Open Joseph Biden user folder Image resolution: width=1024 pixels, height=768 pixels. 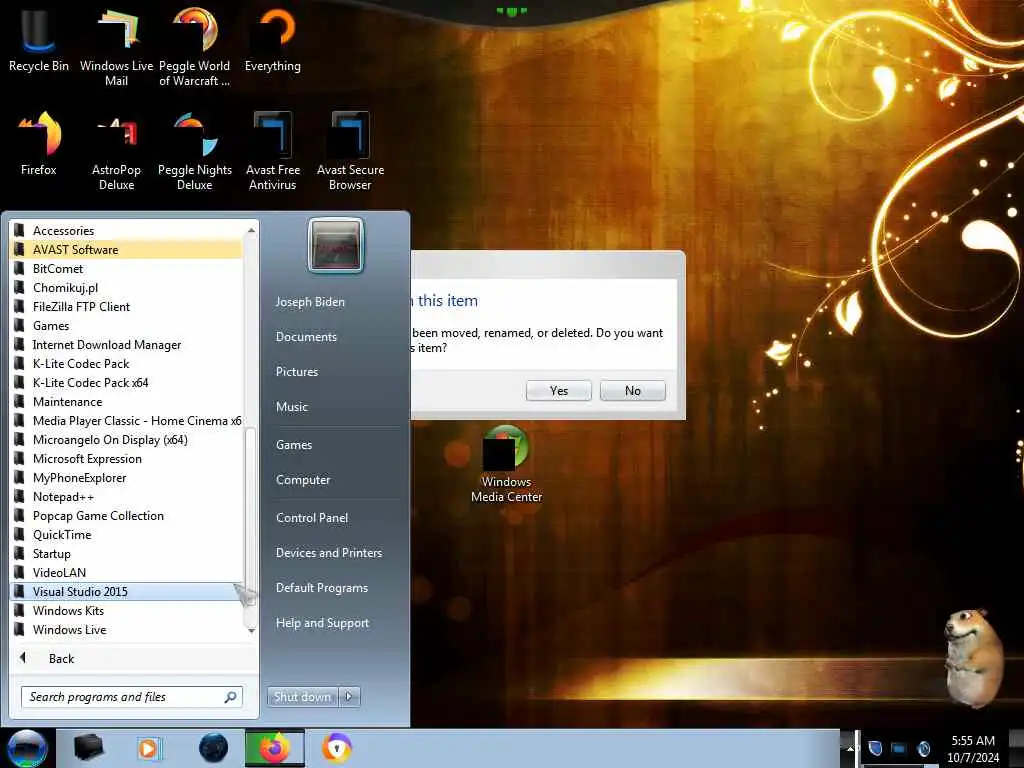[x=310, y=302]
